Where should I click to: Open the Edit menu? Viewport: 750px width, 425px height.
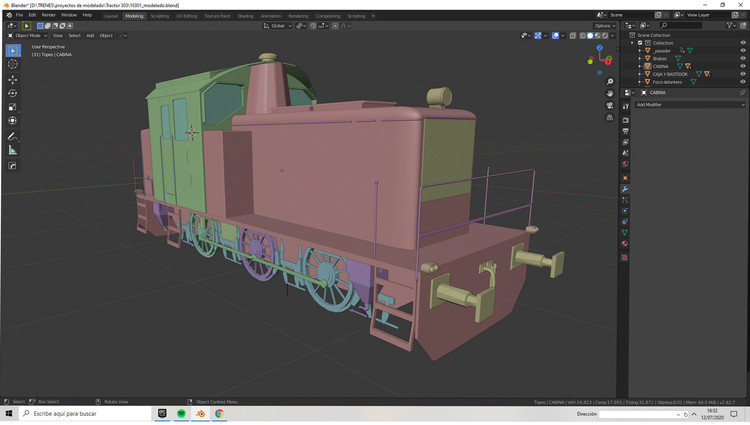click(x=32, y=15)
